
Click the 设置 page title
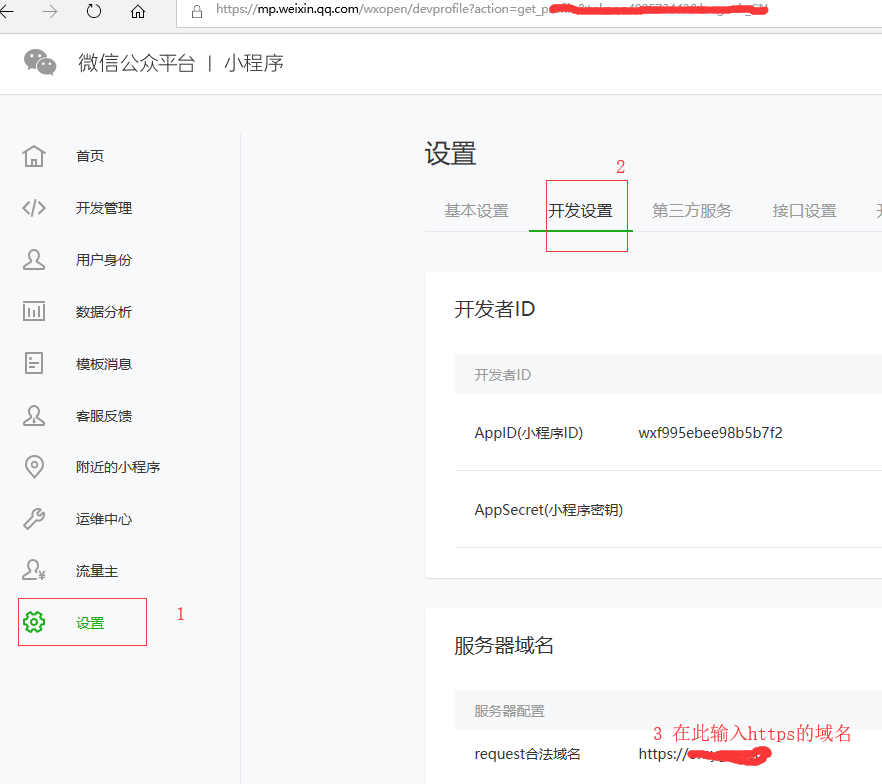(451, 154)
